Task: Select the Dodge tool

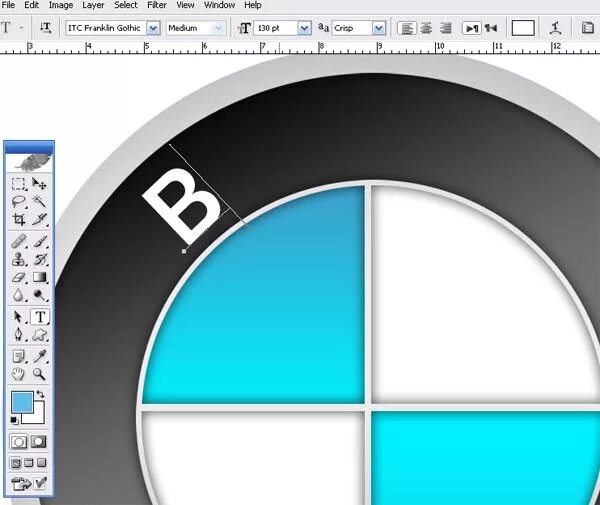Action: [39, 295]
